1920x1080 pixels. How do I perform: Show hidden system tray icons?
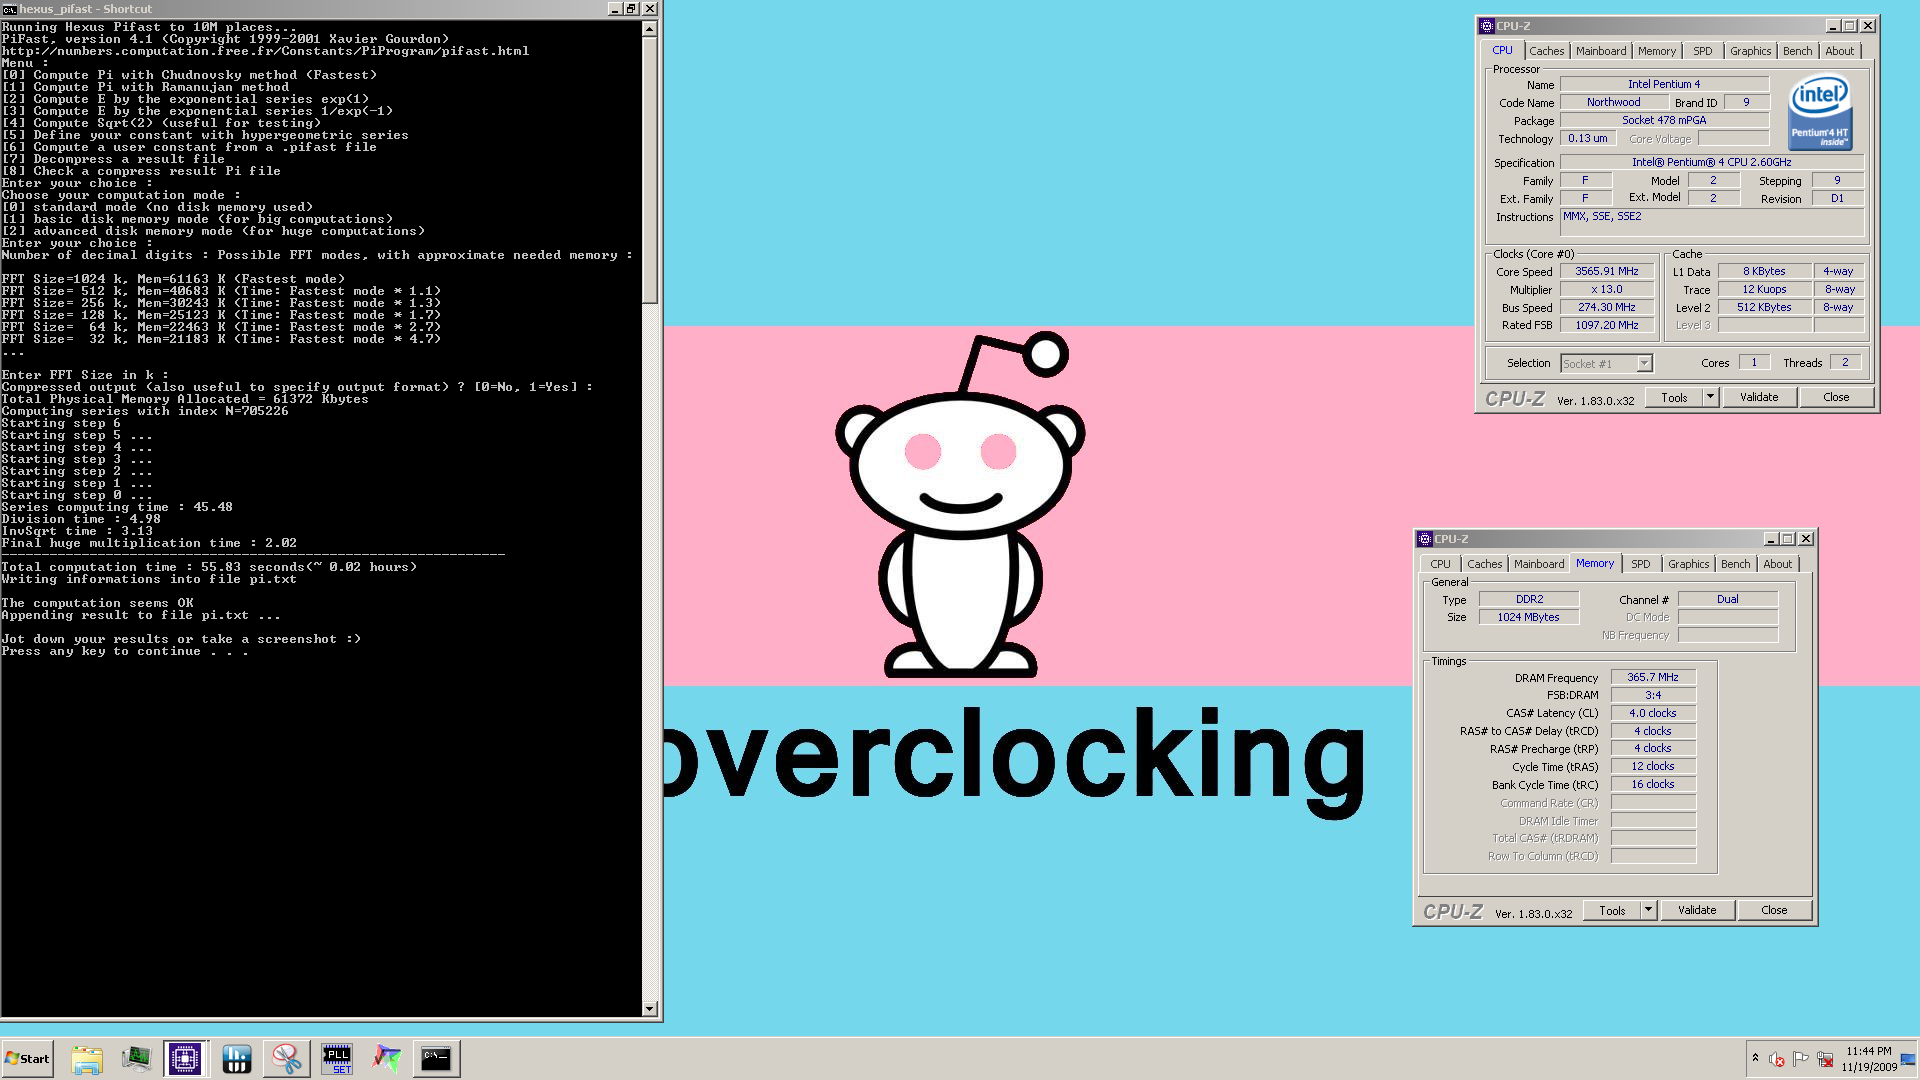point(1755,1059)
